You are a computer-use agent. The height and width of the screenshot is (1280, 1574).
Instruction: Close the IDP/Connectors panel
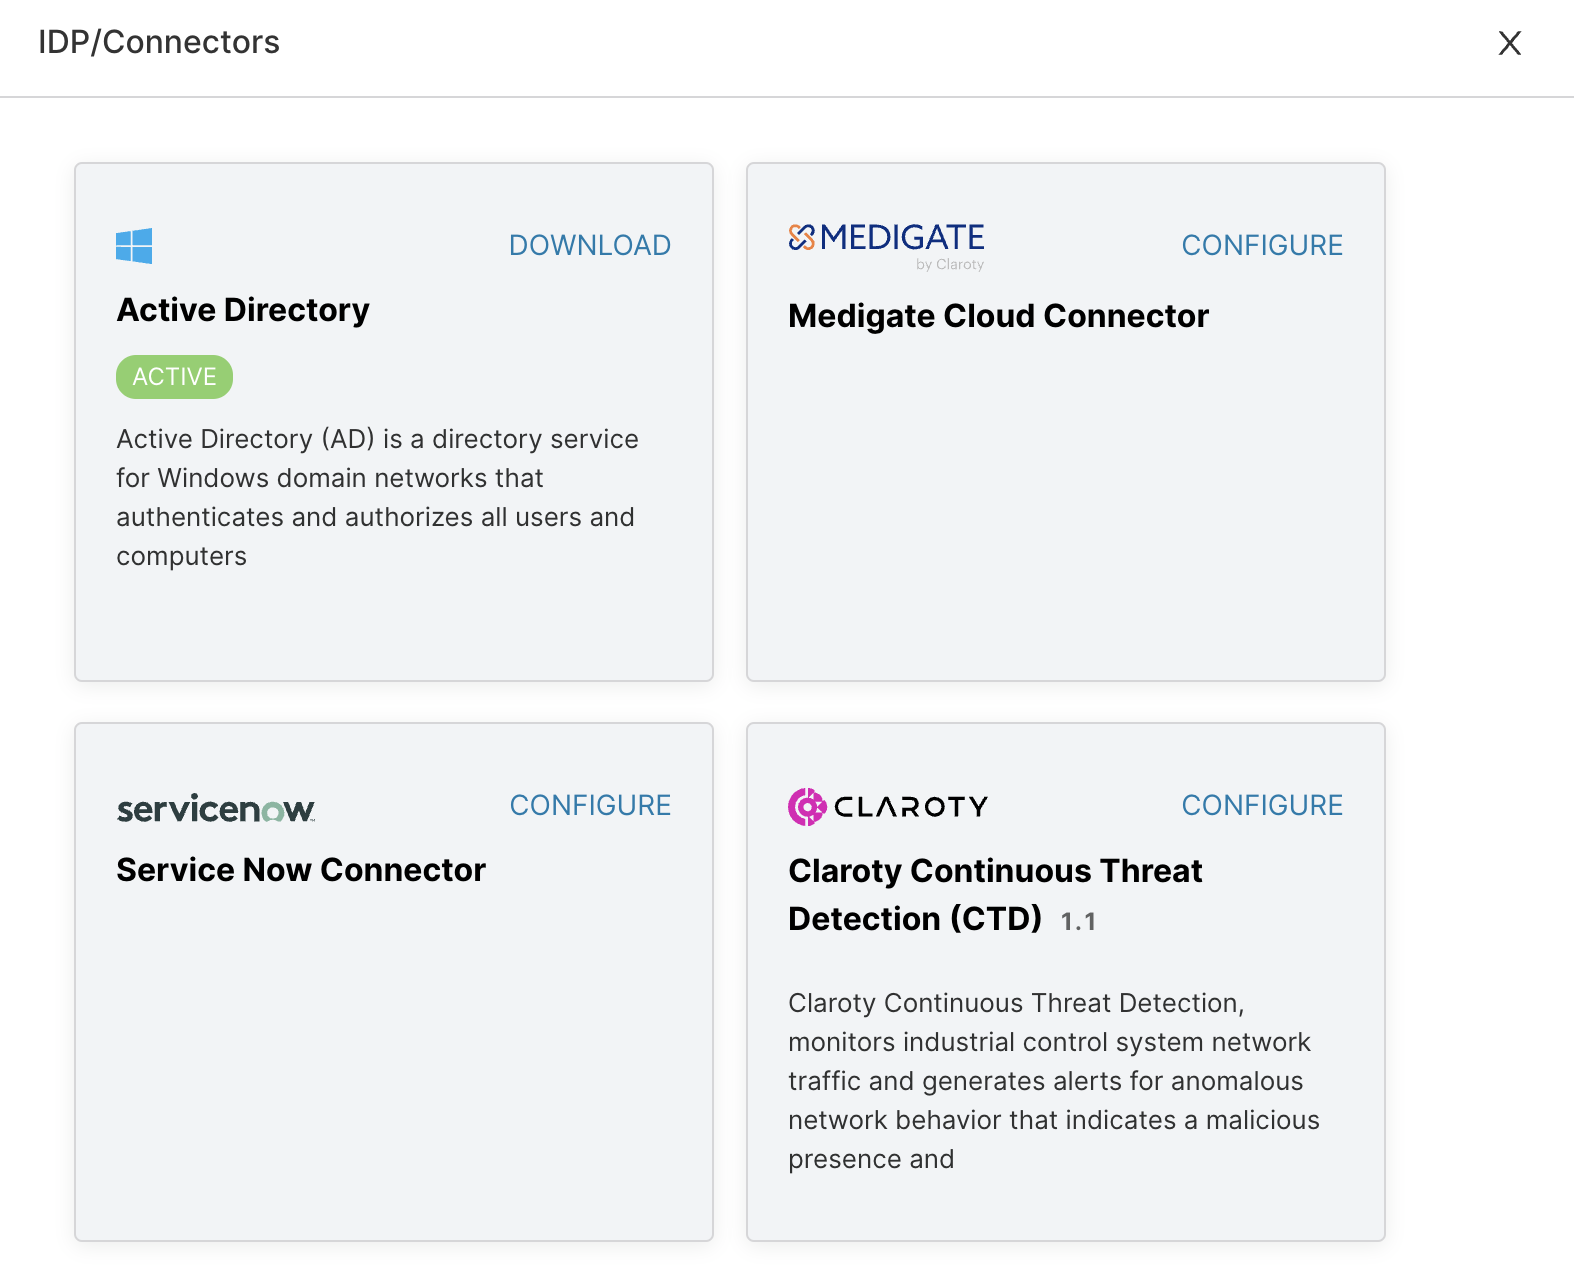point(1509,43)
